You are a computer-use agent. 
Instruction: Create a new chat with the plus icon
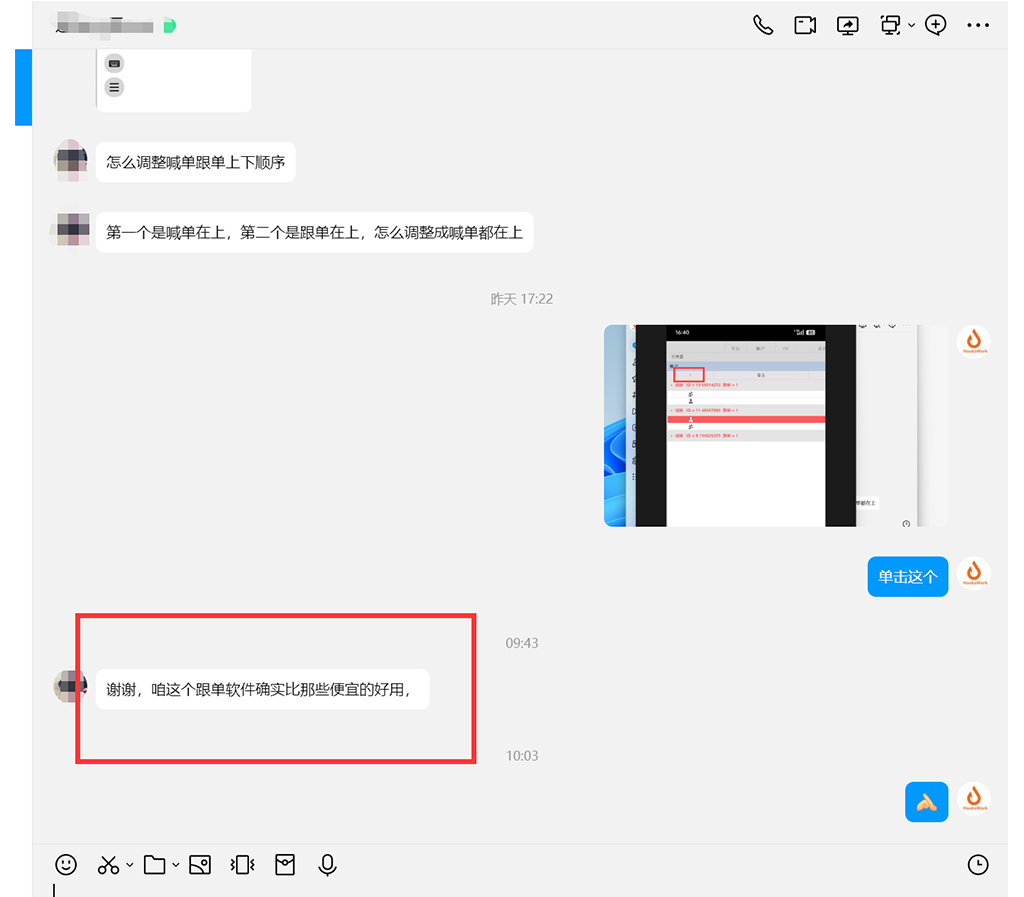[x=935, y=25]
